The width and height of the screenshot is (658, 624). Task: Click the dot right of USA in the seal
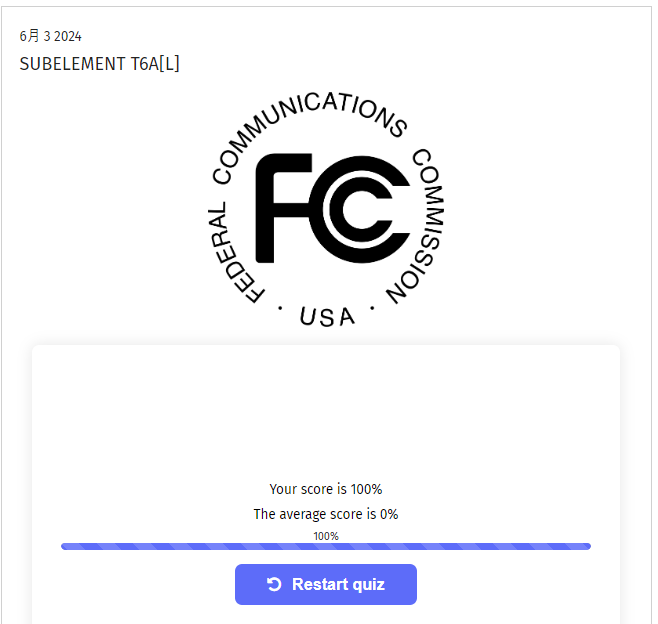(372, 308)
